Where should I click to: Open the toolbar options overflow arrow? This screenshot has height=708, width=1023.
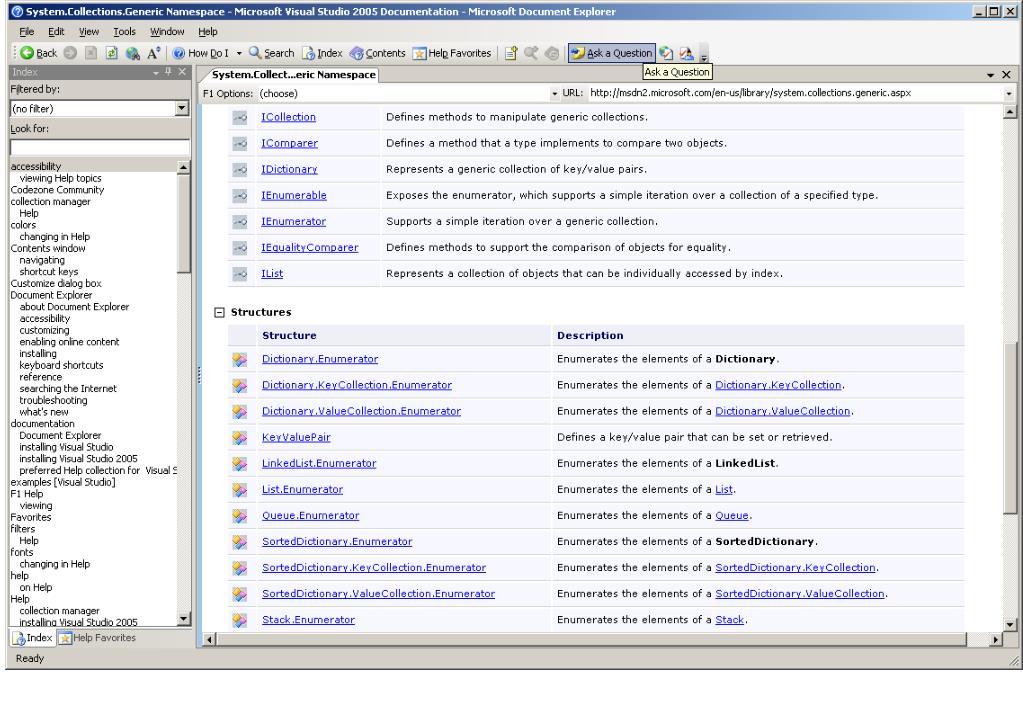coord(704,55)
